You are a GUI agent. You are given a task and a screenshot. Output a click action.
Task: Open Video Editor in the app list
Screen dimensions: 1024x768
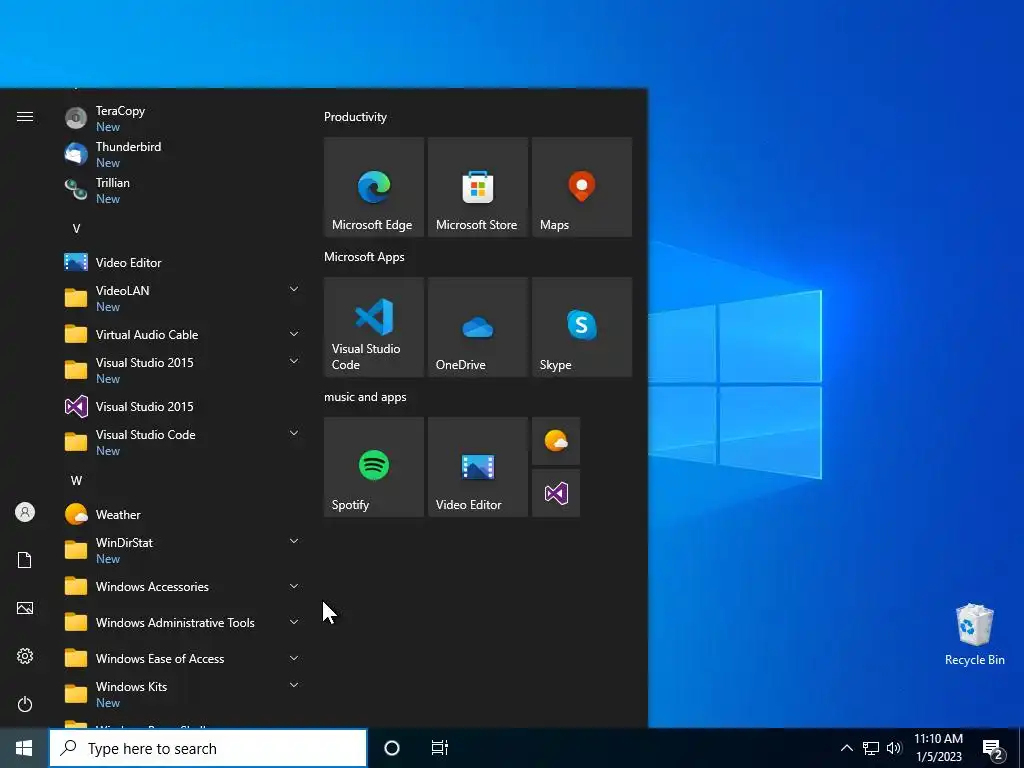click(182, 263)
